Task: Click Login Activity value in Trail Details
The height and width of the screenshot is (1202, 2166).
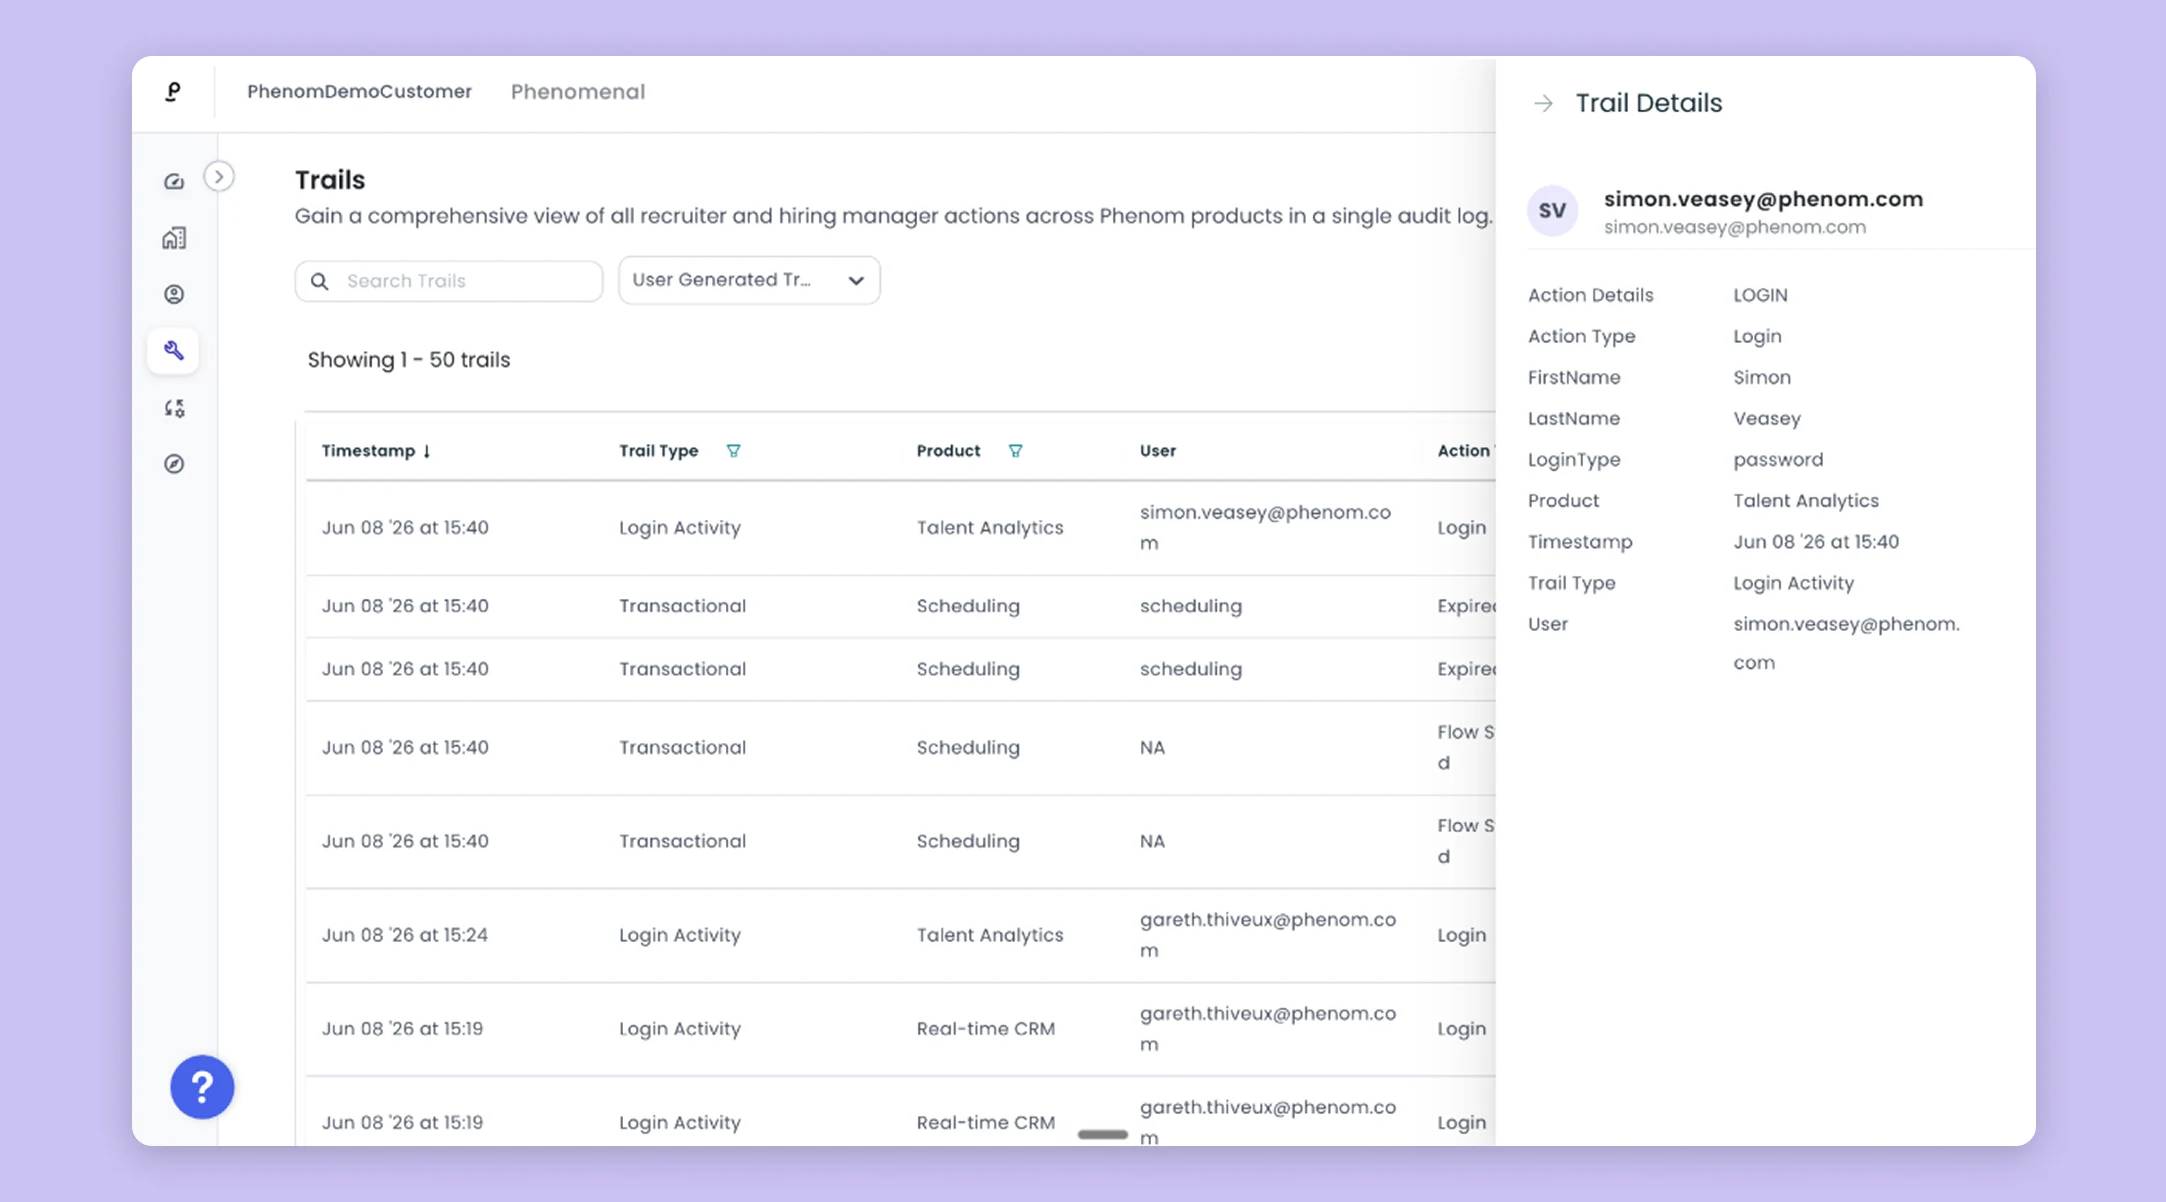Action: pyautogui.click(x=1793, y=583)
